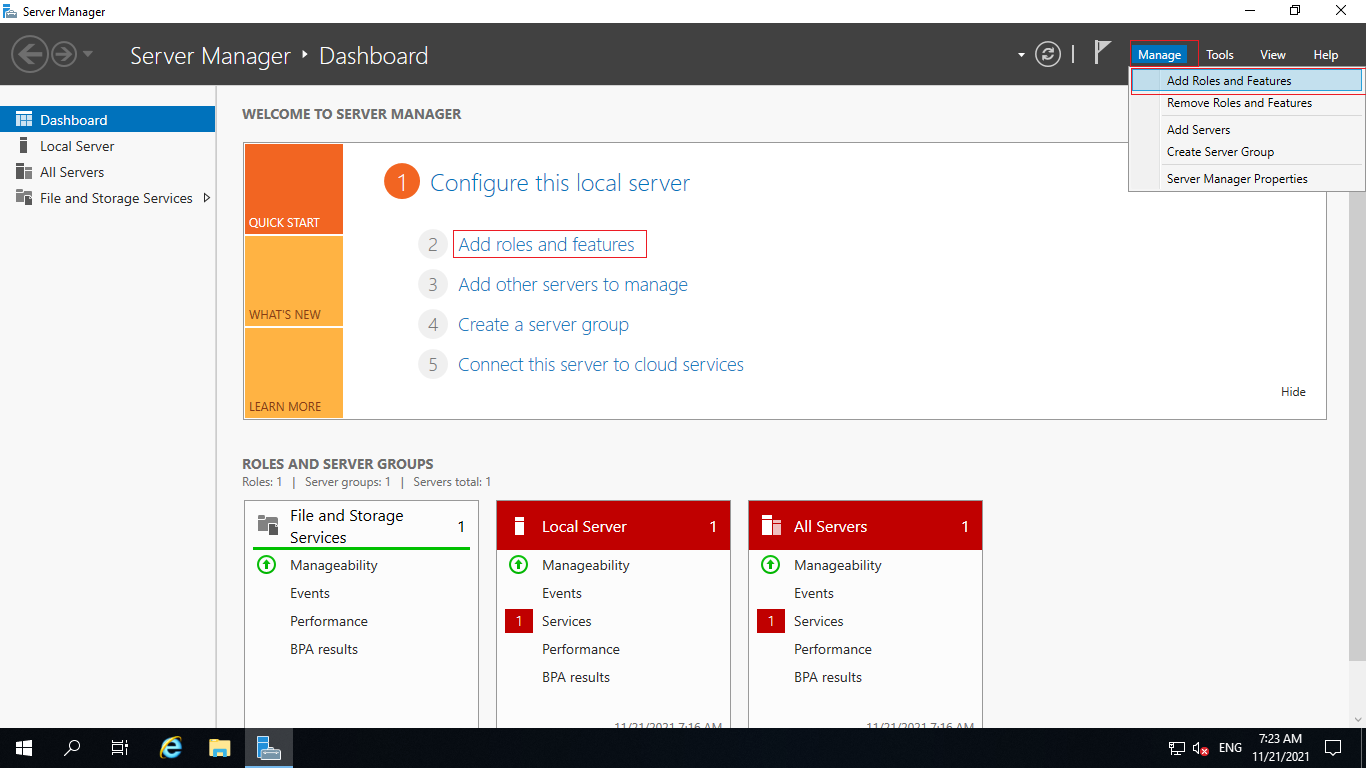Click the back navigation arrow
The image size is (1366, 768).
[x=31, y=54]
